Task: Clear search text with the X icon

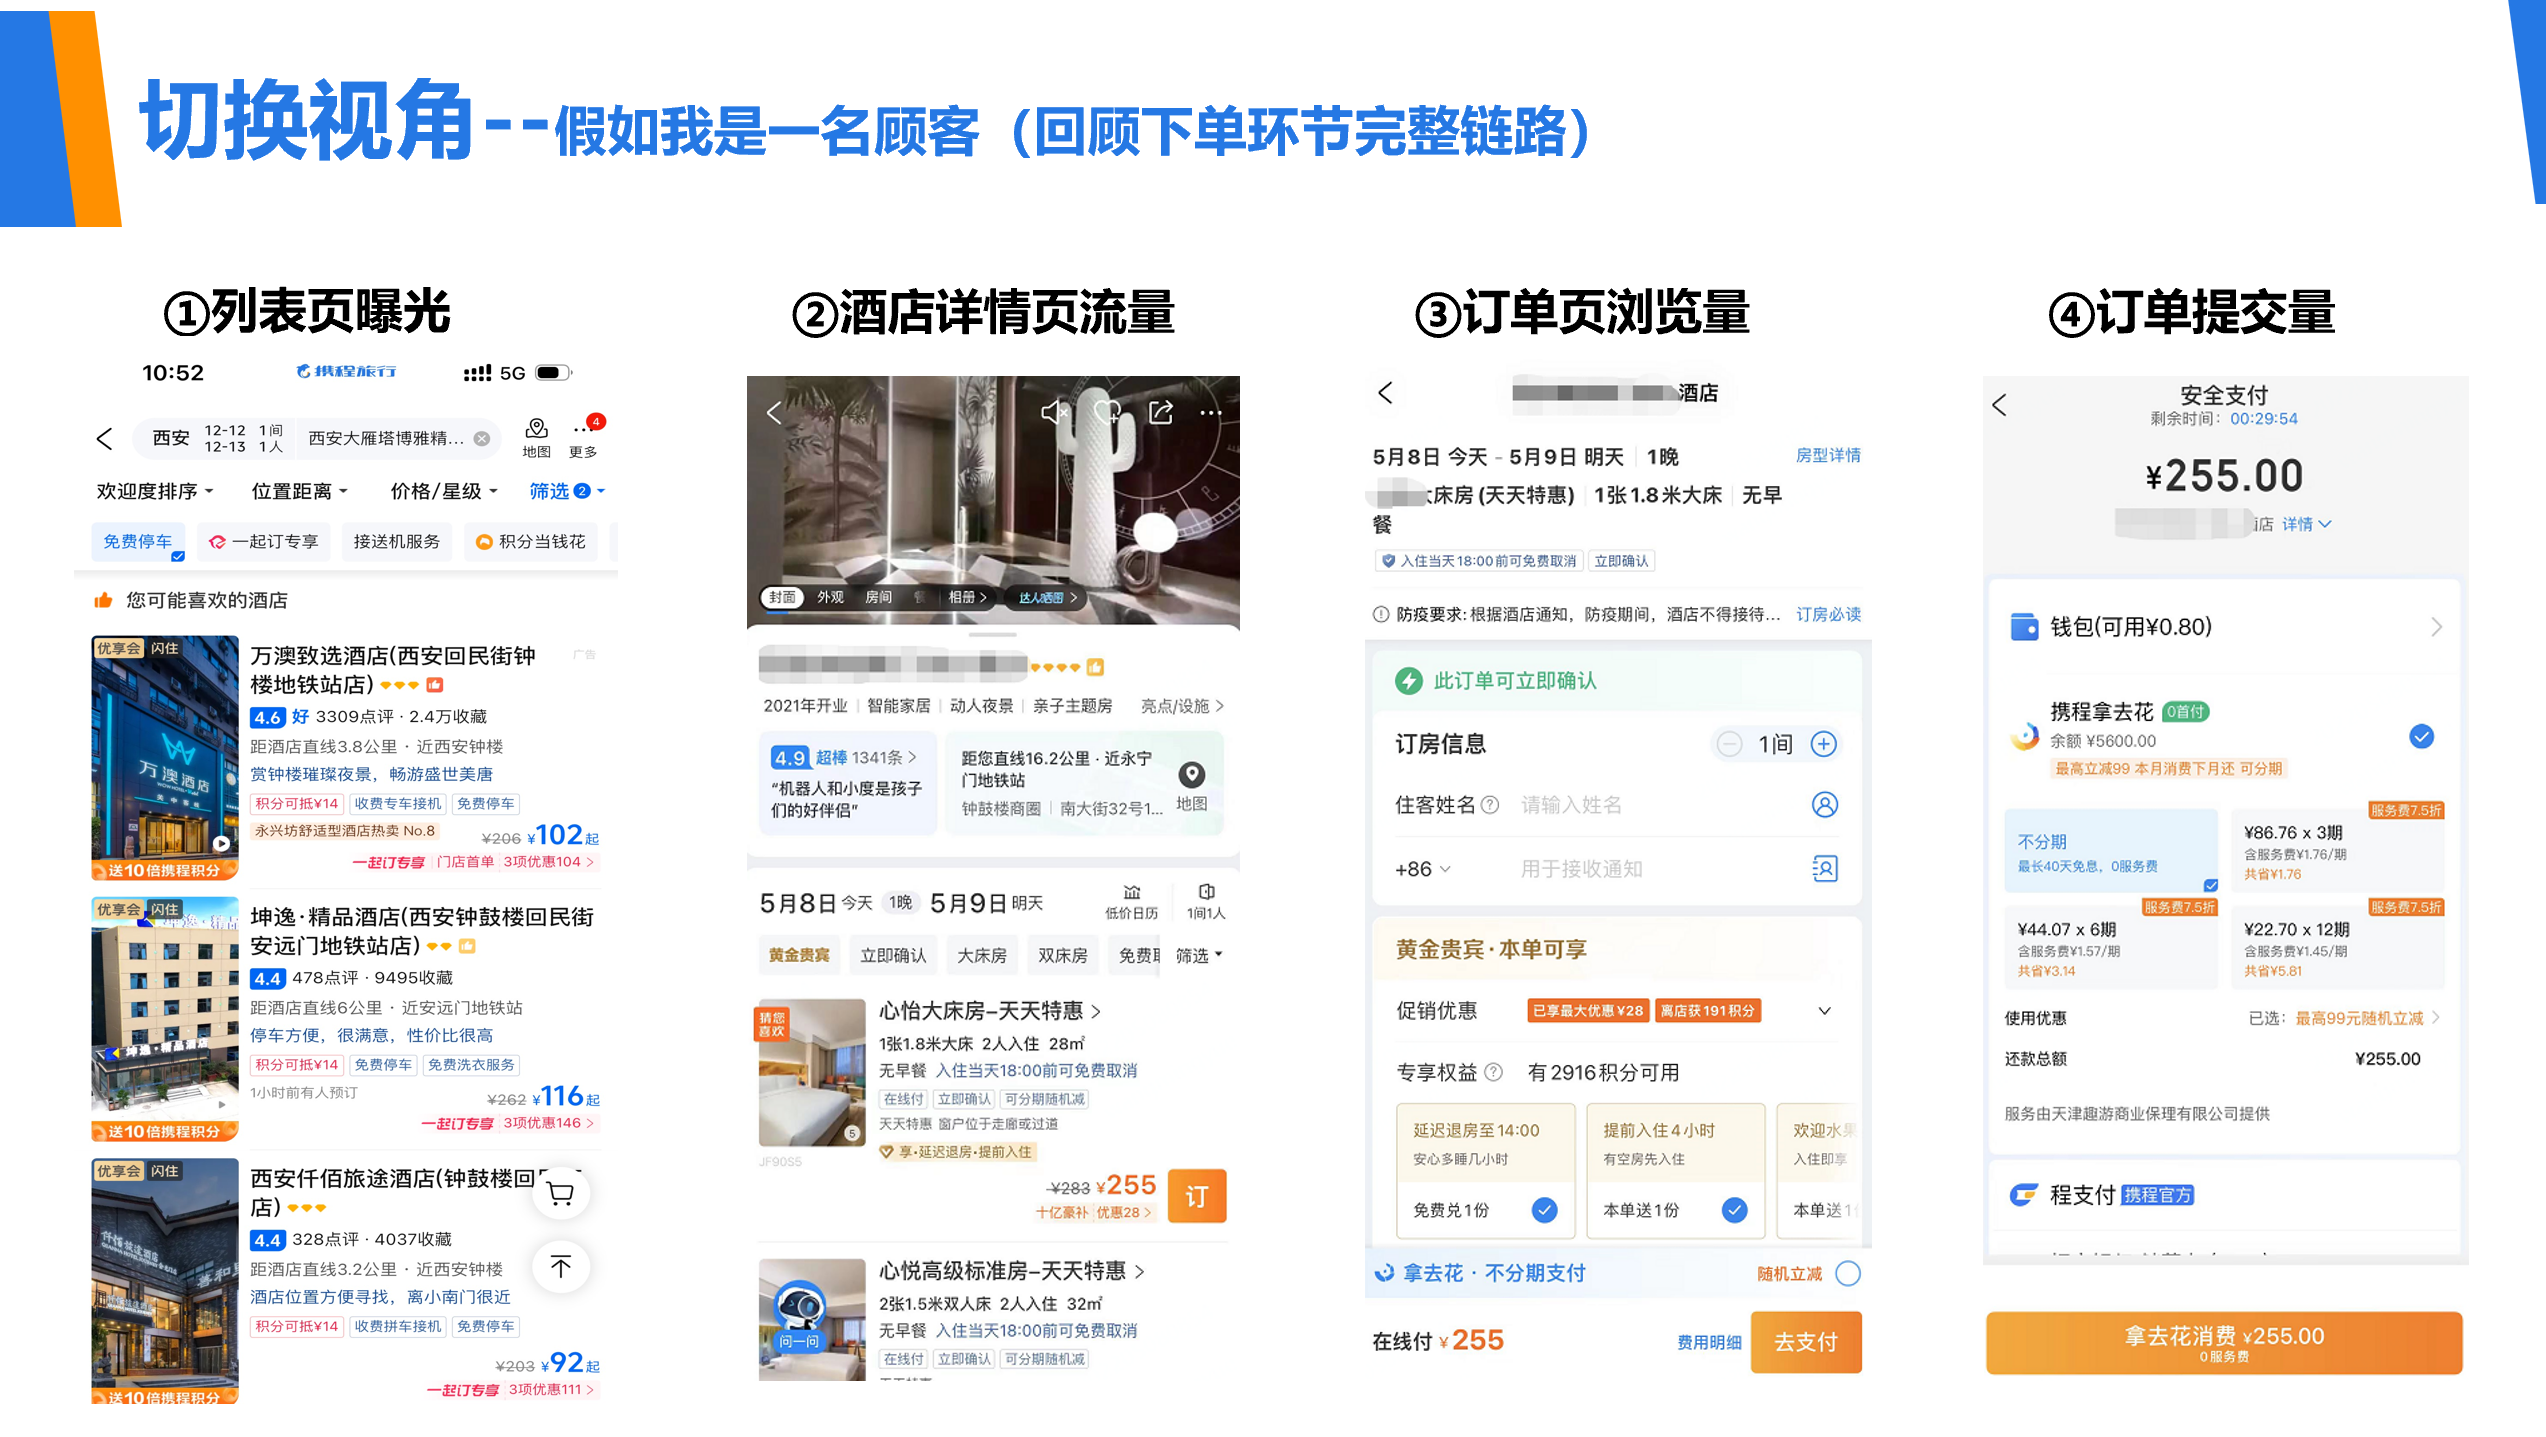Action: click(x=482, y=439)
